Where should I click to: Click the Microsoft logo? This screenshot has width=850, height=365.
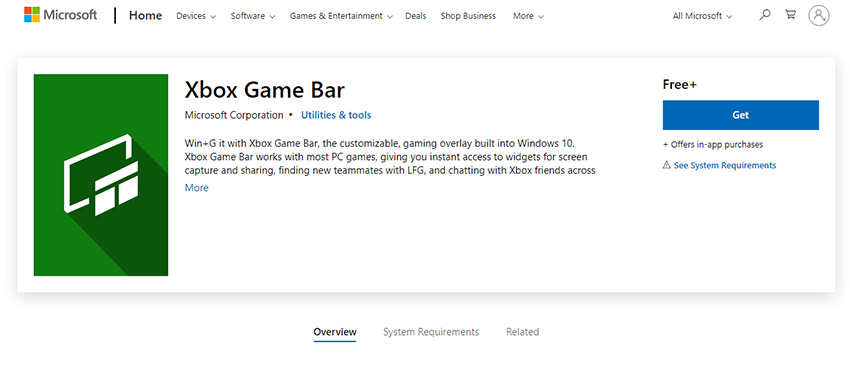pyautogui.click(x=60, y=15)
